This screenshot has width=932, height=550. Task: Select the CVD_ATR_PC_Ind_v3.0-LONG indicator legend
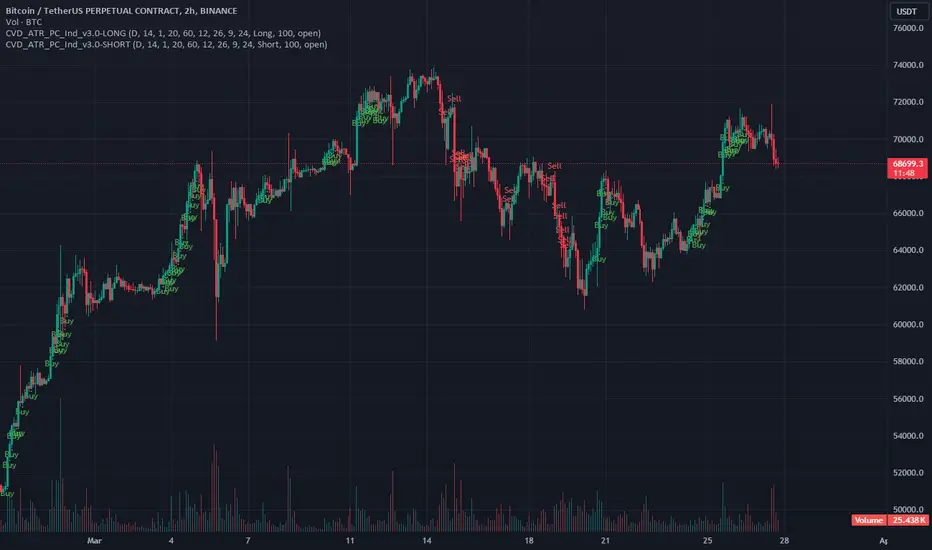point(163,33)
